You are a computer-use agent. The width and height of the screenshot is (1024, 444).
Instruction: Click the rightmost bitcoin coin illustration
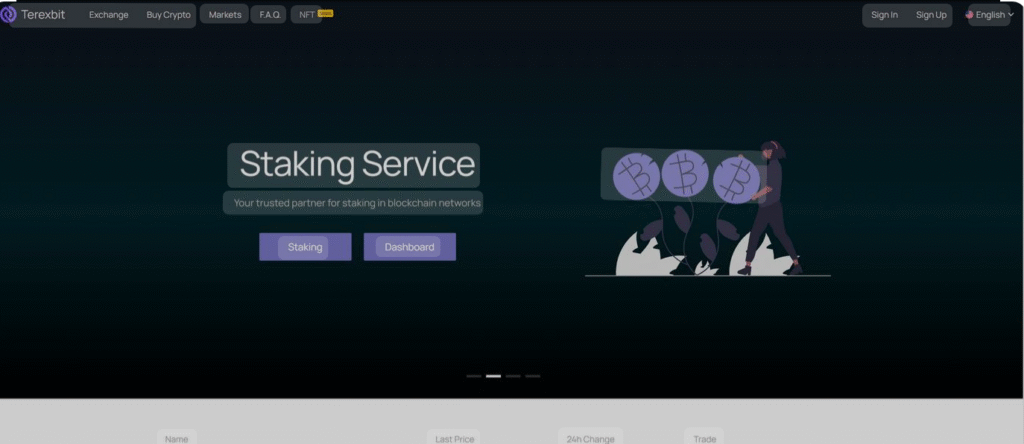pyautogui.click(x=738, y=178)
